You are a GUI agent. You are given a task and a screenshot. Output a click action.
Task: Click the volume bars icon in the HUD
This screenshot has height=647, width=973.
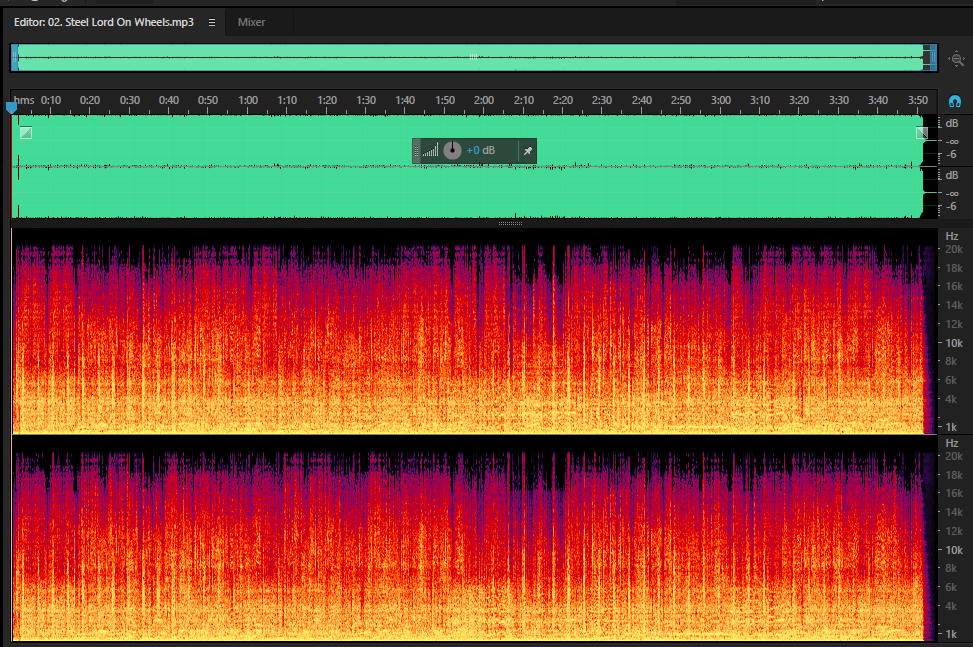tap(431, 150)
